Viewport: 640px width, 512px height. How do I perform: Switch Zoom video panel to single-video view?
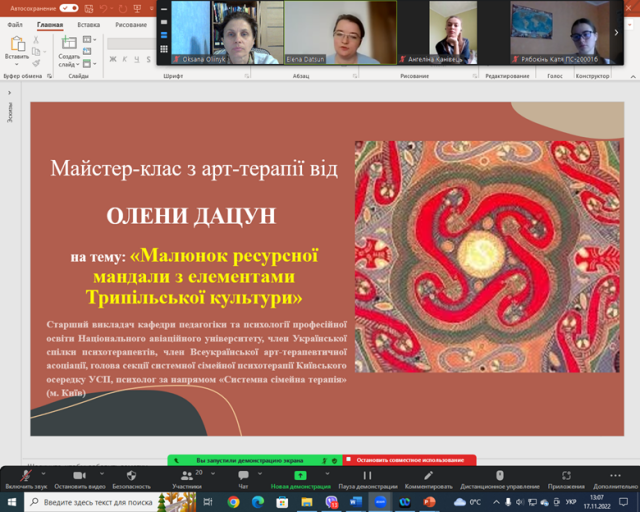[164, 22]
